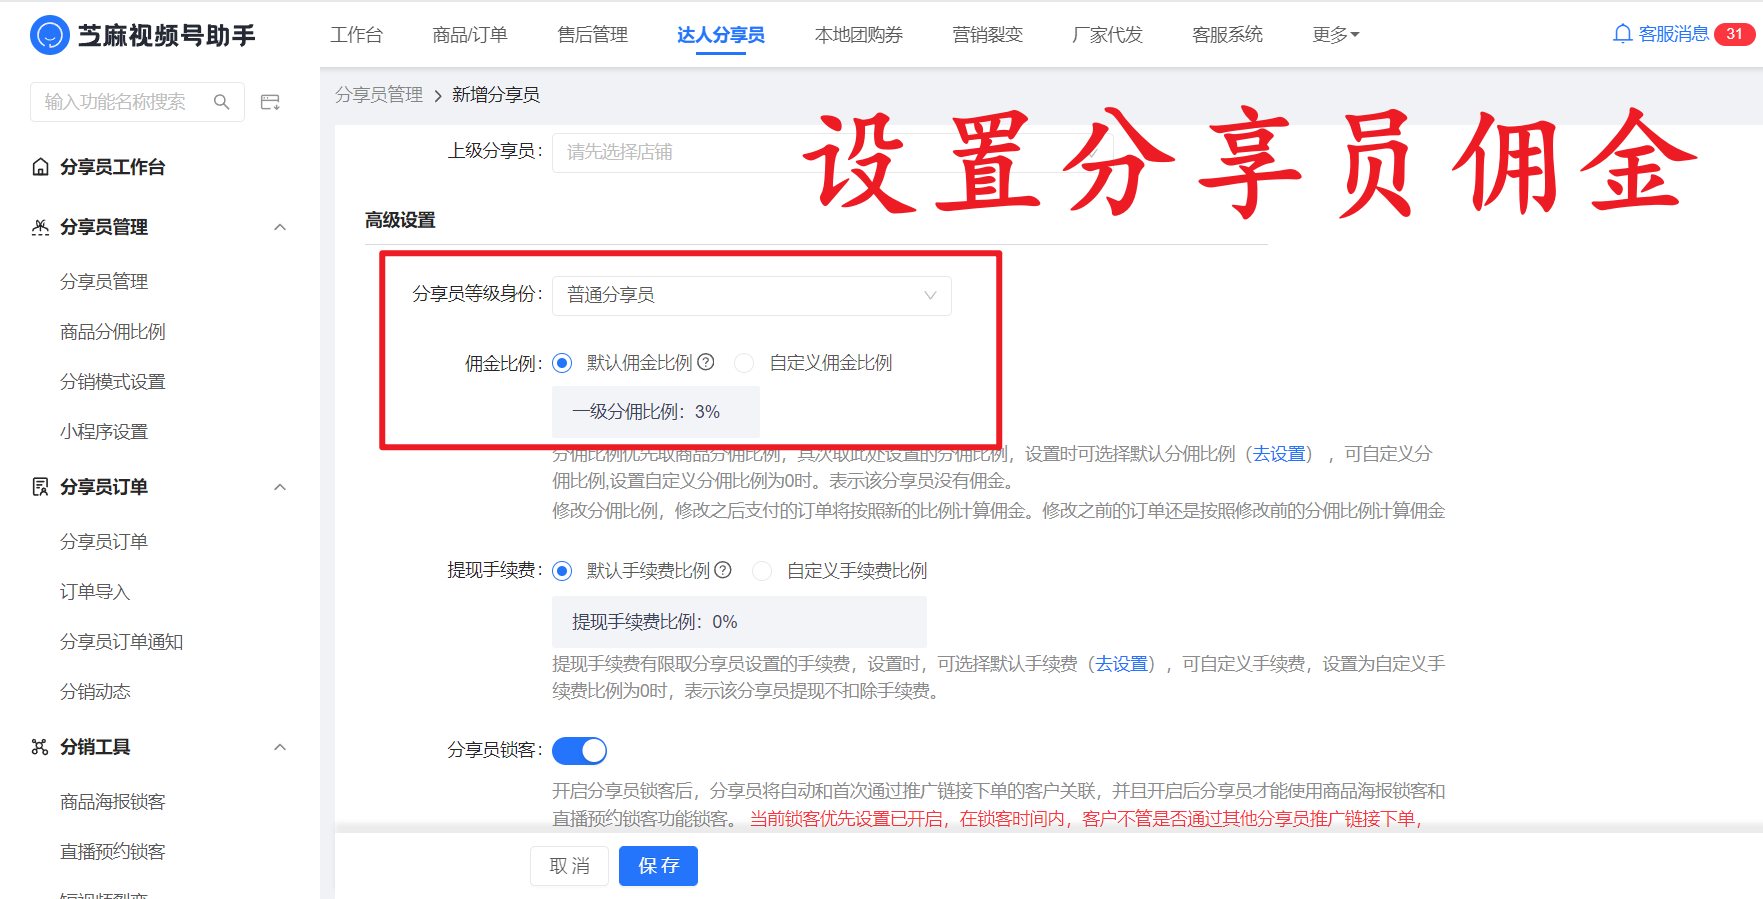Click the tool icon next to 分销工具 section
The image size is (1763, 899).
40,747
